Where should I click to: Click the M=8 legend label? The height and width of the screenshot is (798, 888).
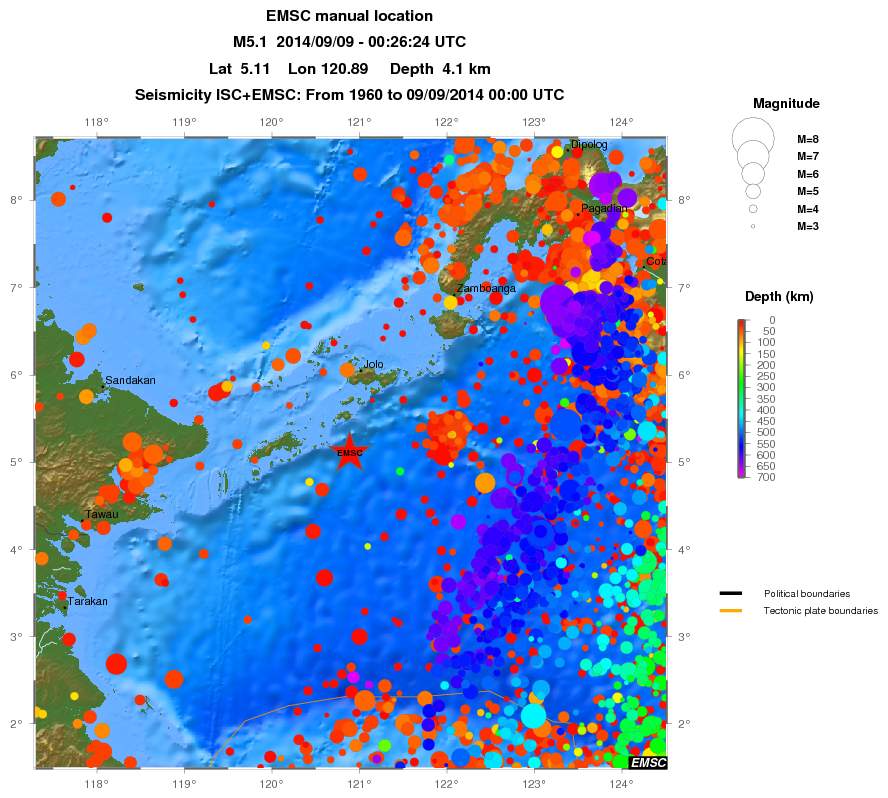coord(808,139)
